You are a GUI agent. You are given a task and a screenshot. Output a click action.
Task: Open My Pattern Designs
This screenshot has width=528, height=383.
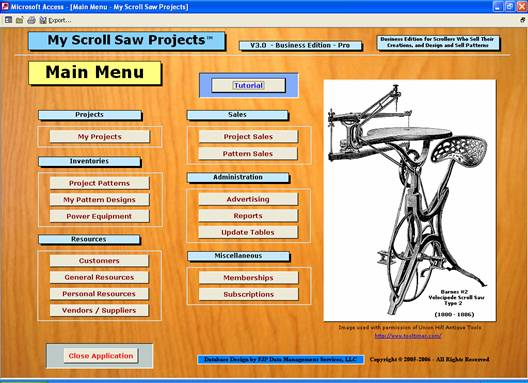tap(100, 200)
